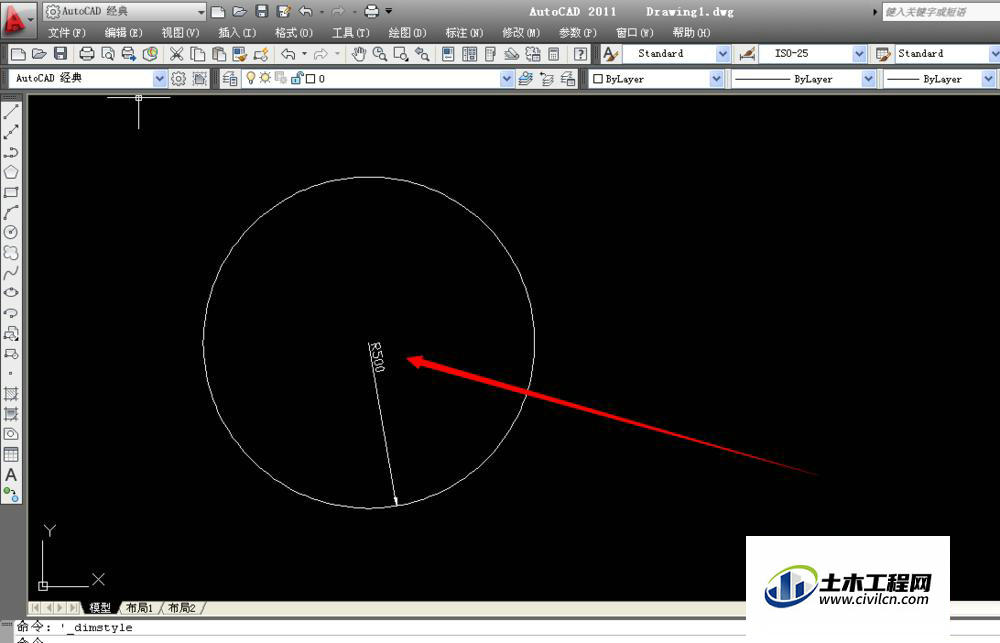
Task: Activate Zoom Window tool
Action: pyautogui.click(x=401, y=54)
